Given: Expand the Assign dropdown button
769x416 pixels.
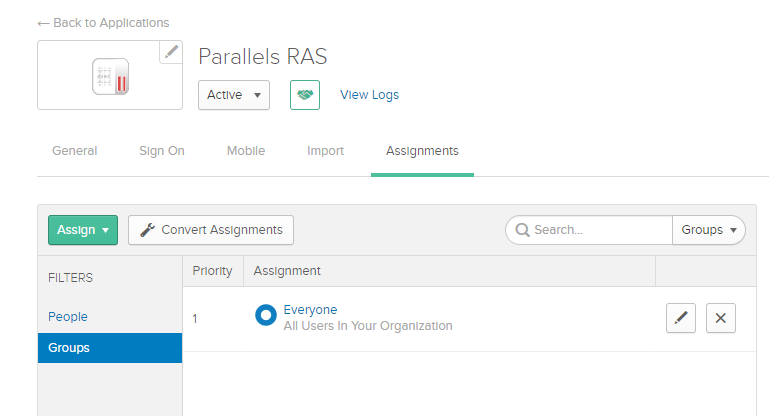Looking at the screenshot, I should pos(82,230).
